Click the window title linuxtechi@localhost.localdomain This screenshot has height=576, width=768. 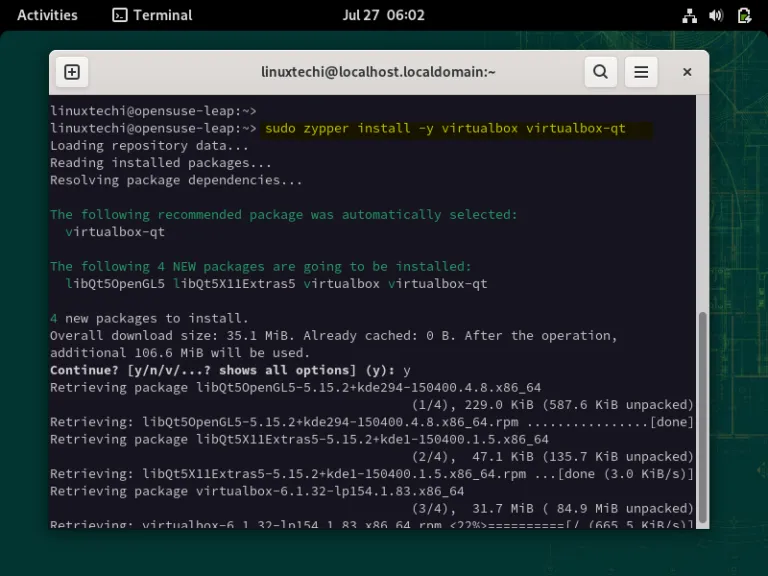point(378,72)
